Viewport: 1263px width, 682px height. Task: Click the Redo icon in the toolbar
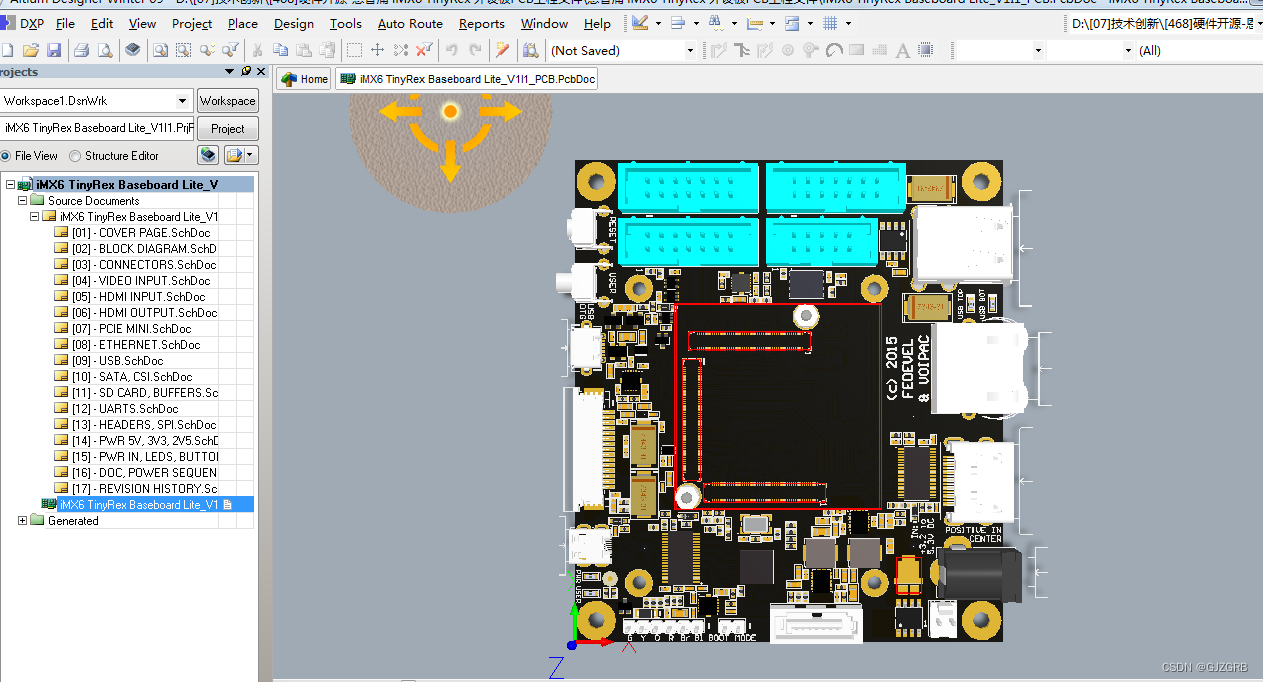coord(475,50)
